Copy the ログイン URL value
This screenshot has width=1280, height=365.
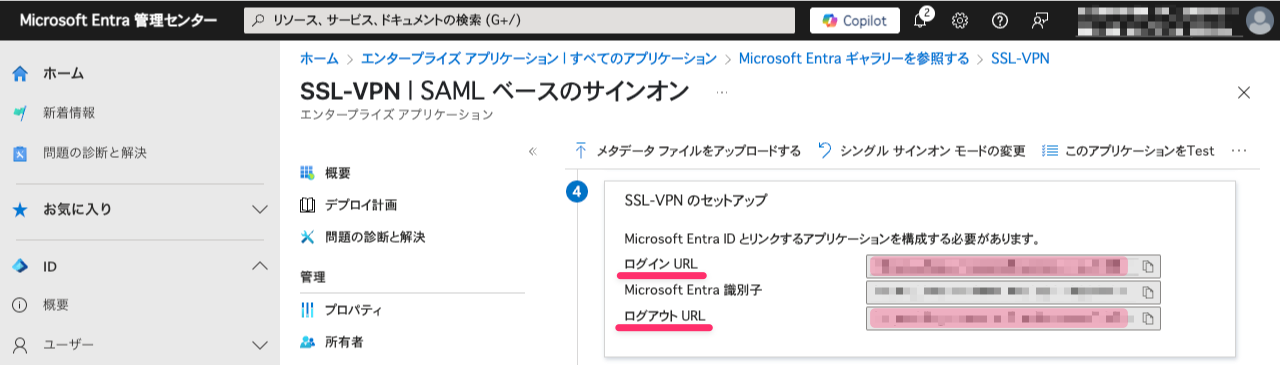1148,266
